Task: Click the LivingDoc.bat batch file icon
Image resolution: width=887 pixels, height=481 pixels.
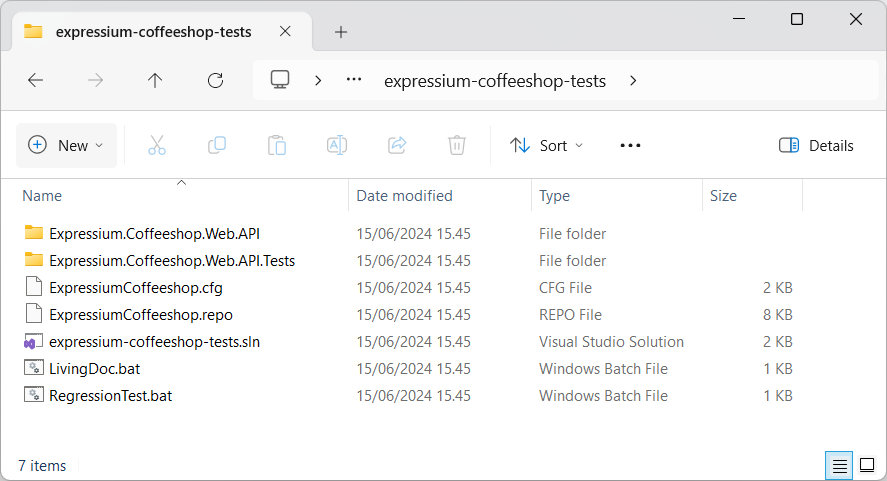Action: 33,368
